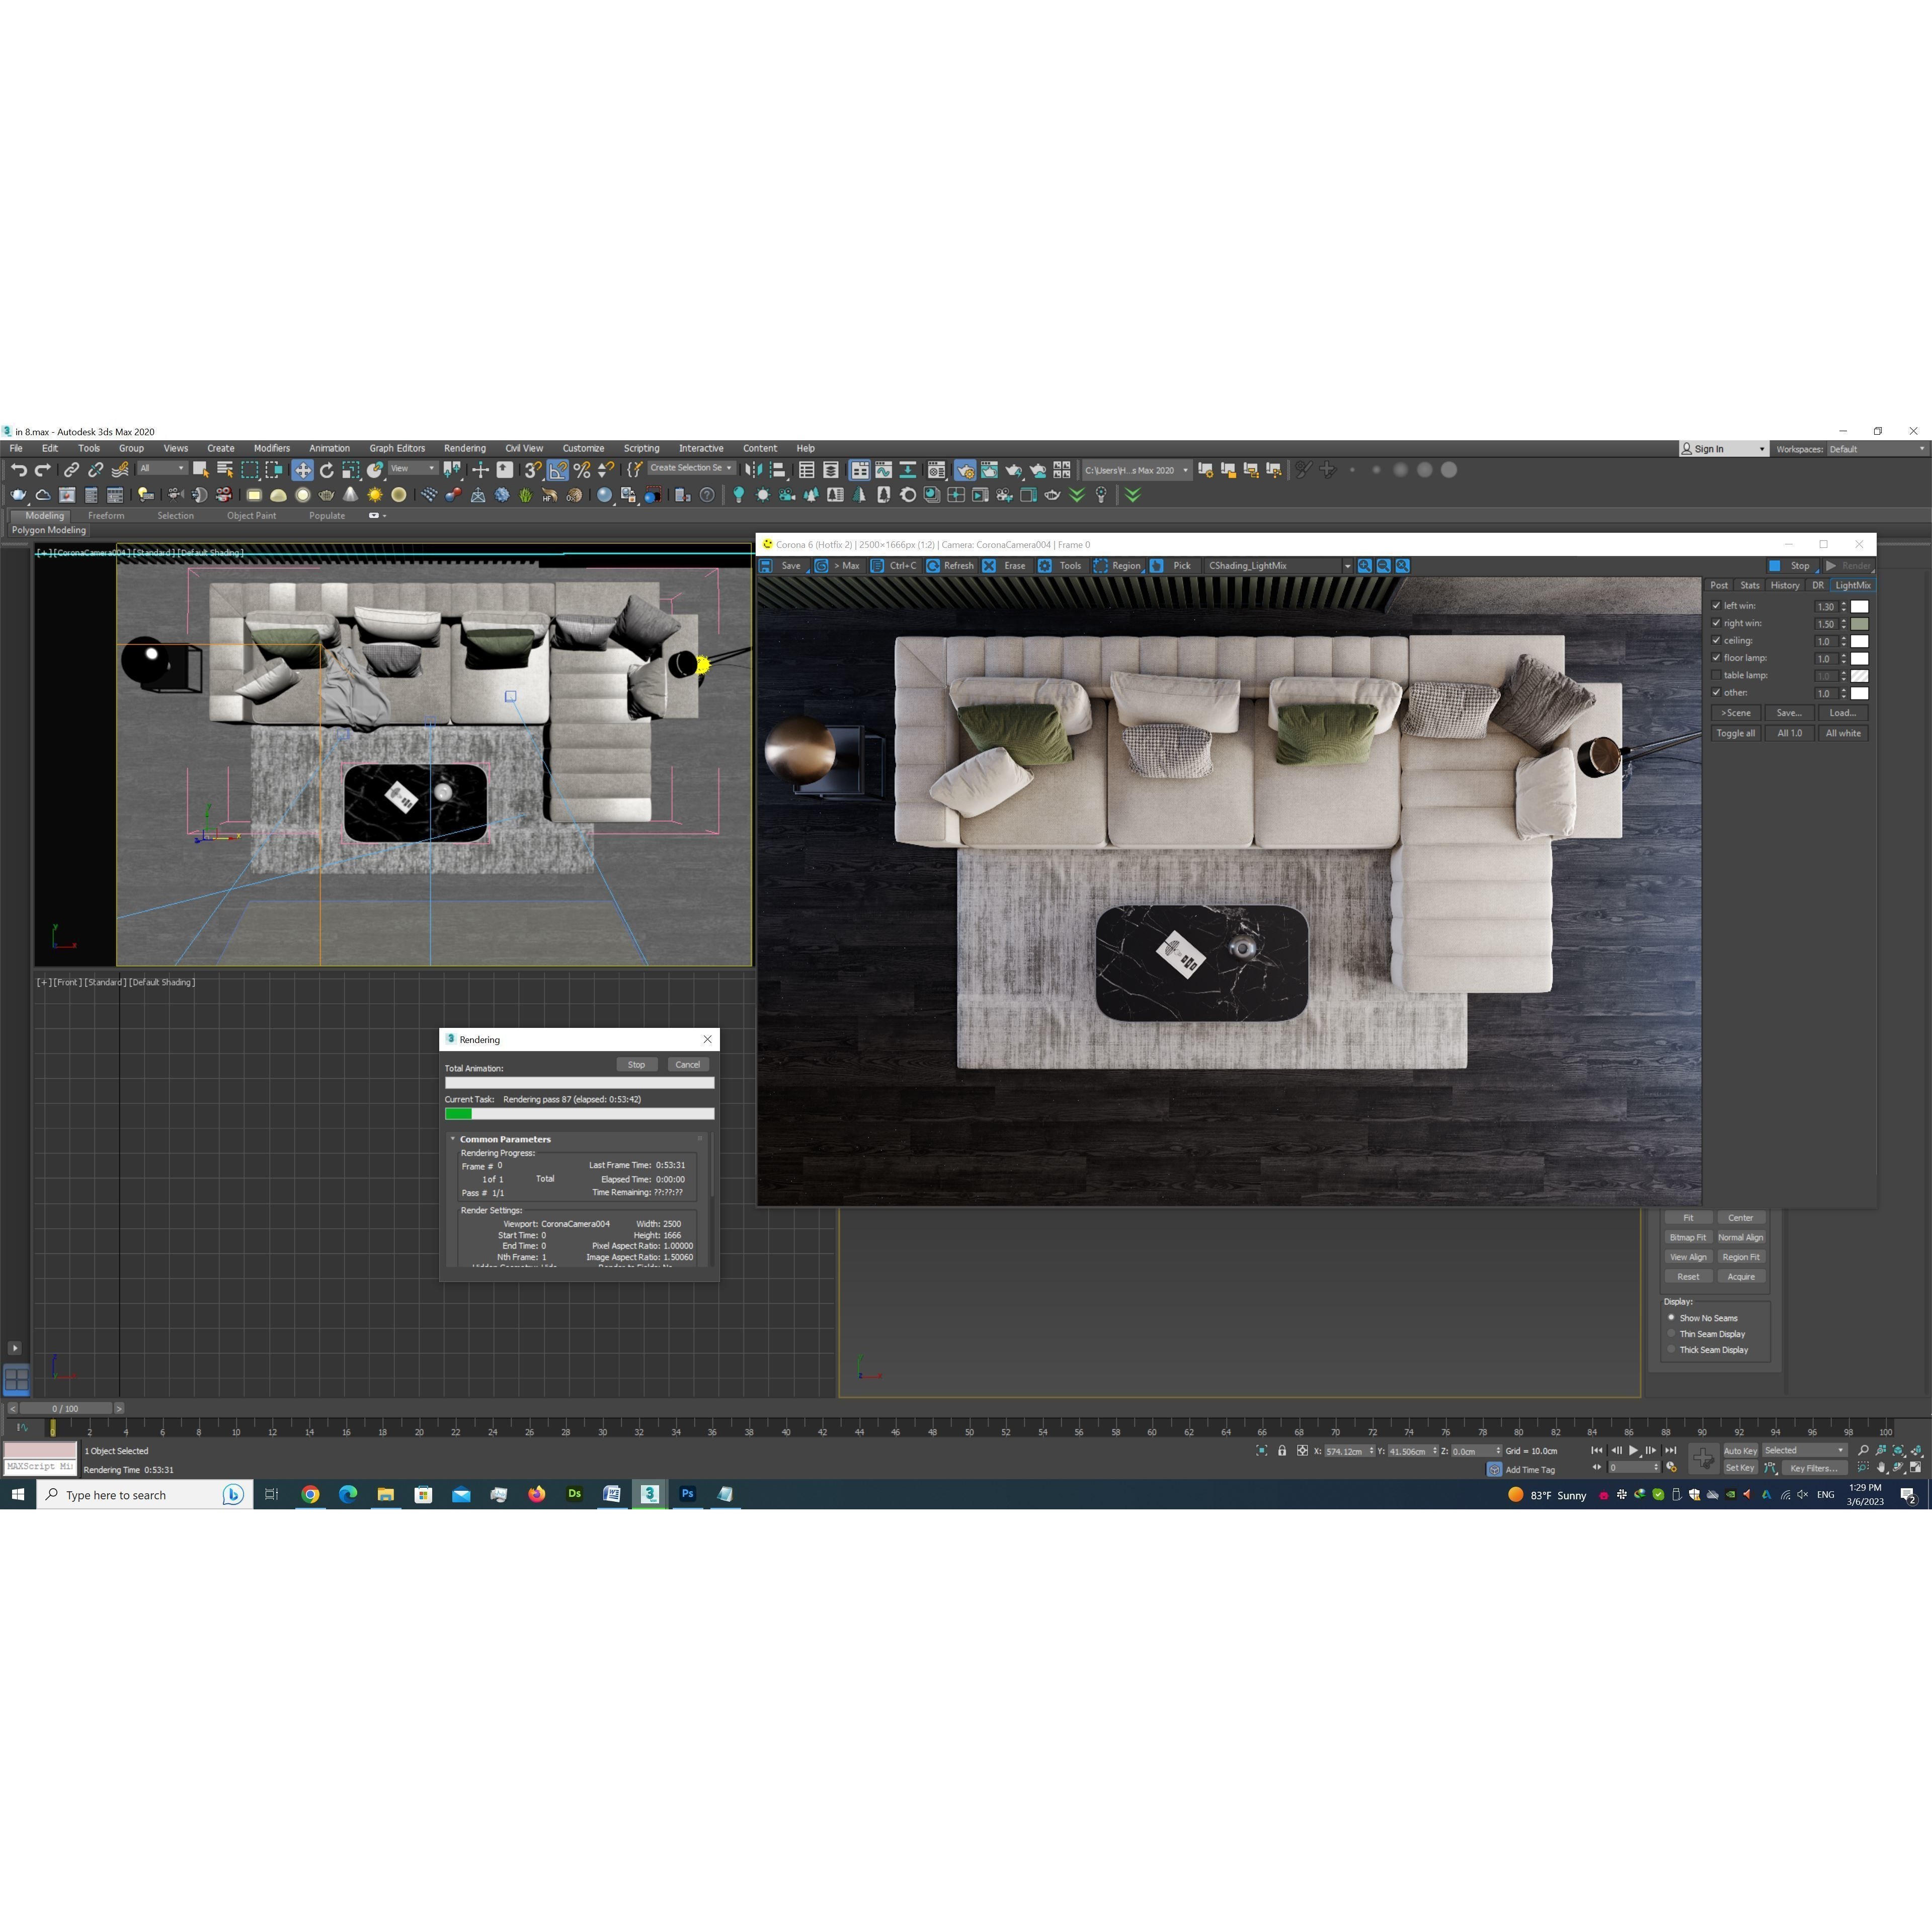Click the Corona Sun light icon
The width and height of the screenshot is (1932, 1932).
coord(375,495)
